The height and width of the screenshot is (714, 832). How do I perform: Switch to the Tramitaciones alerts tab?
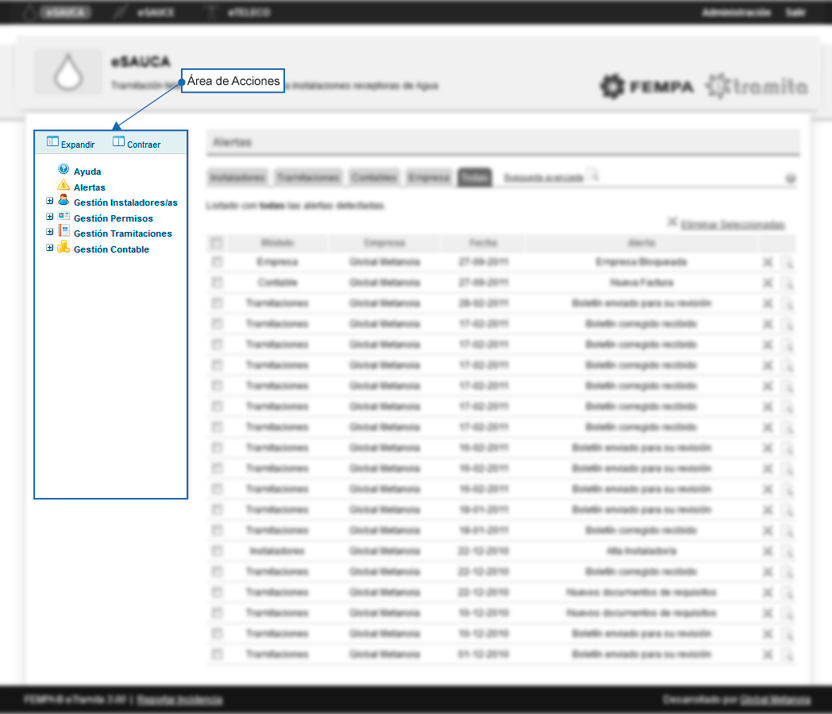click(308, 177)
